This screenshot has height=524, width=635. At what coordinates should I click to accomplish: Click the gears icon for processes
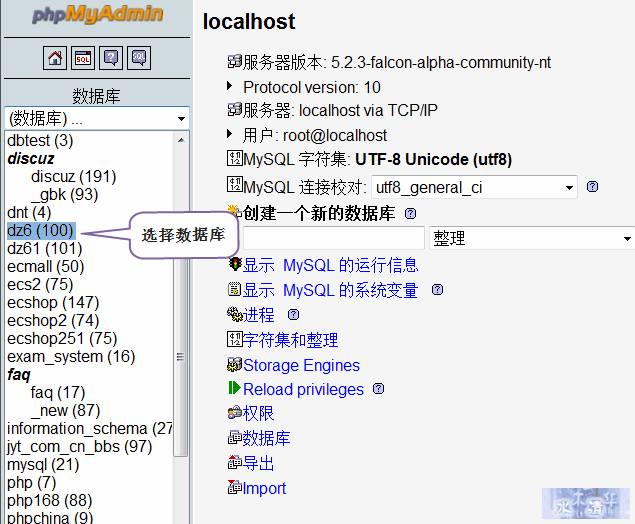(x=234, y=314)
